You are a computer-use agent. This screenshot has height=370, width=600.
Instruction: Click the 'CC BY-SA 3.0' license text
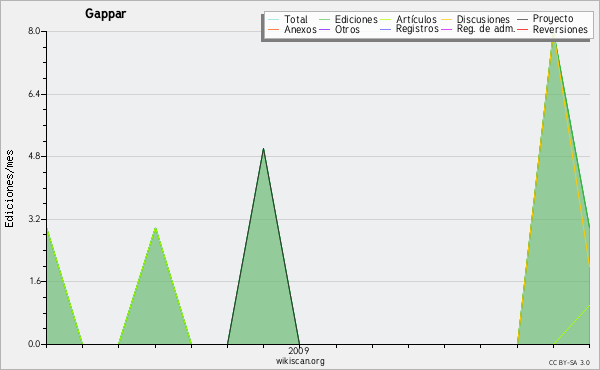569,363
